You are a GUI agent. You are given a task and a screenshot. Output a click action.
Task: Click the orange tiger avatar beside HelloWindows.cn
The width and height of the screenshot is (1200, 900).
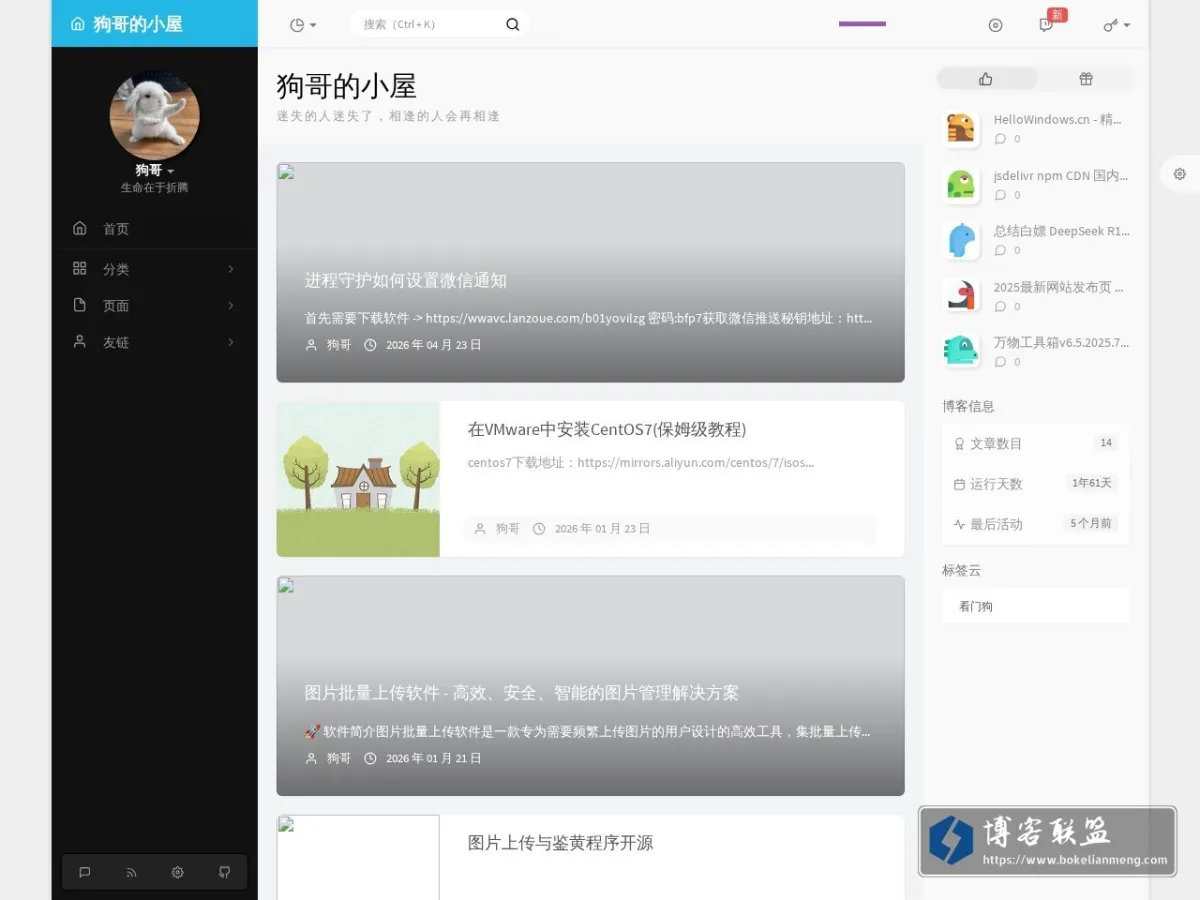[961, 128]
